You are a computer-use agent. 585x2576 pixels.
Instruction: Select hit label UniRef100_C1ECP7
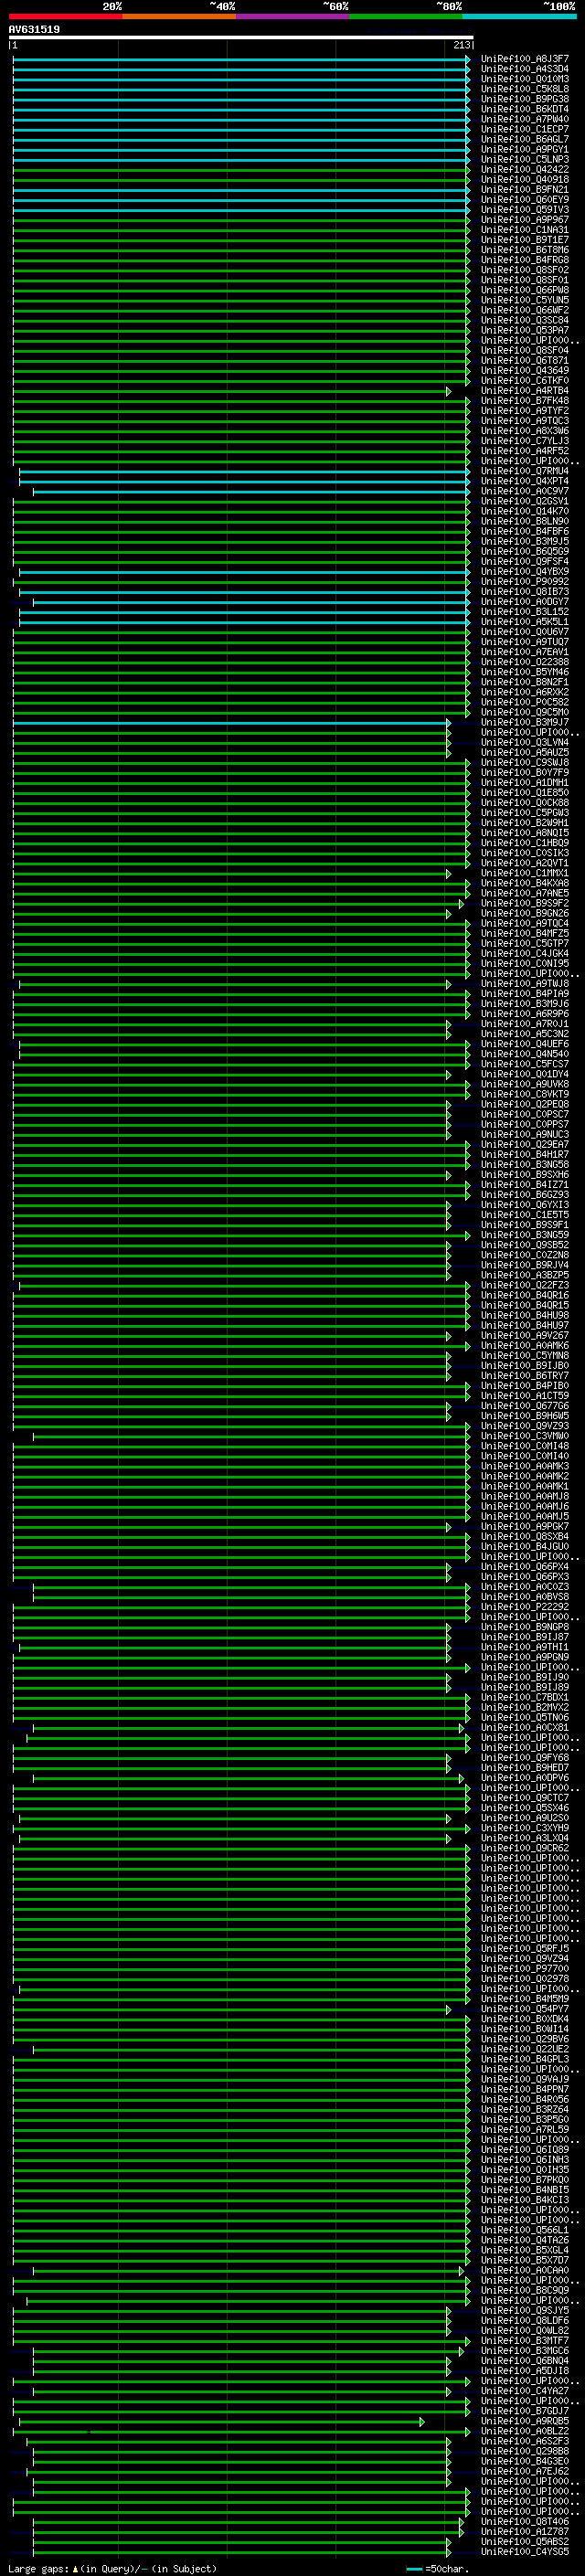coord(525,129)
